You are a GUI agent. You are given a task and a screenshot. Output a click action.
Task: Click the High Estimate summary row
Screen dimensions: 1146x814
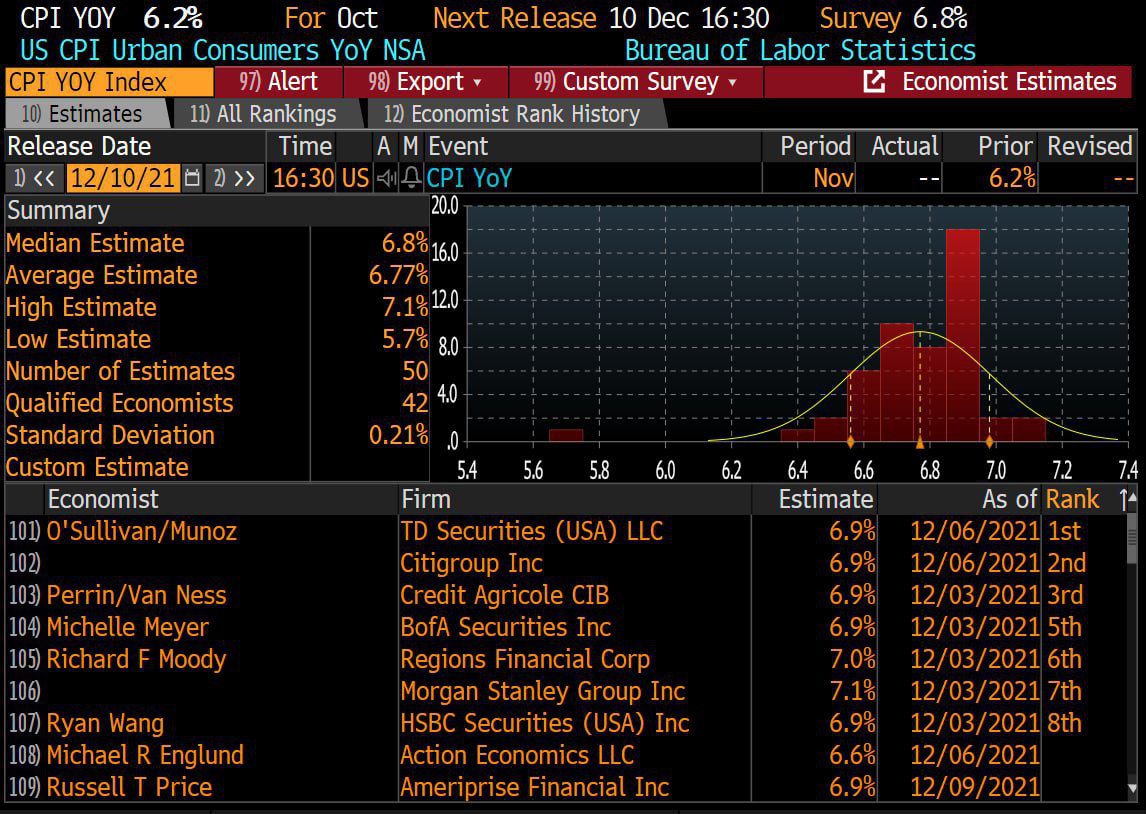(x=217, y=308)
